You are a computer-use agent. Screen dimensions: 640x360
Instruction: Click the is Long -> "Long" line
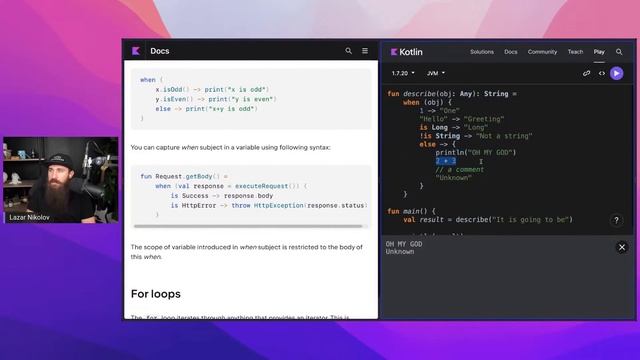point(453,127)
